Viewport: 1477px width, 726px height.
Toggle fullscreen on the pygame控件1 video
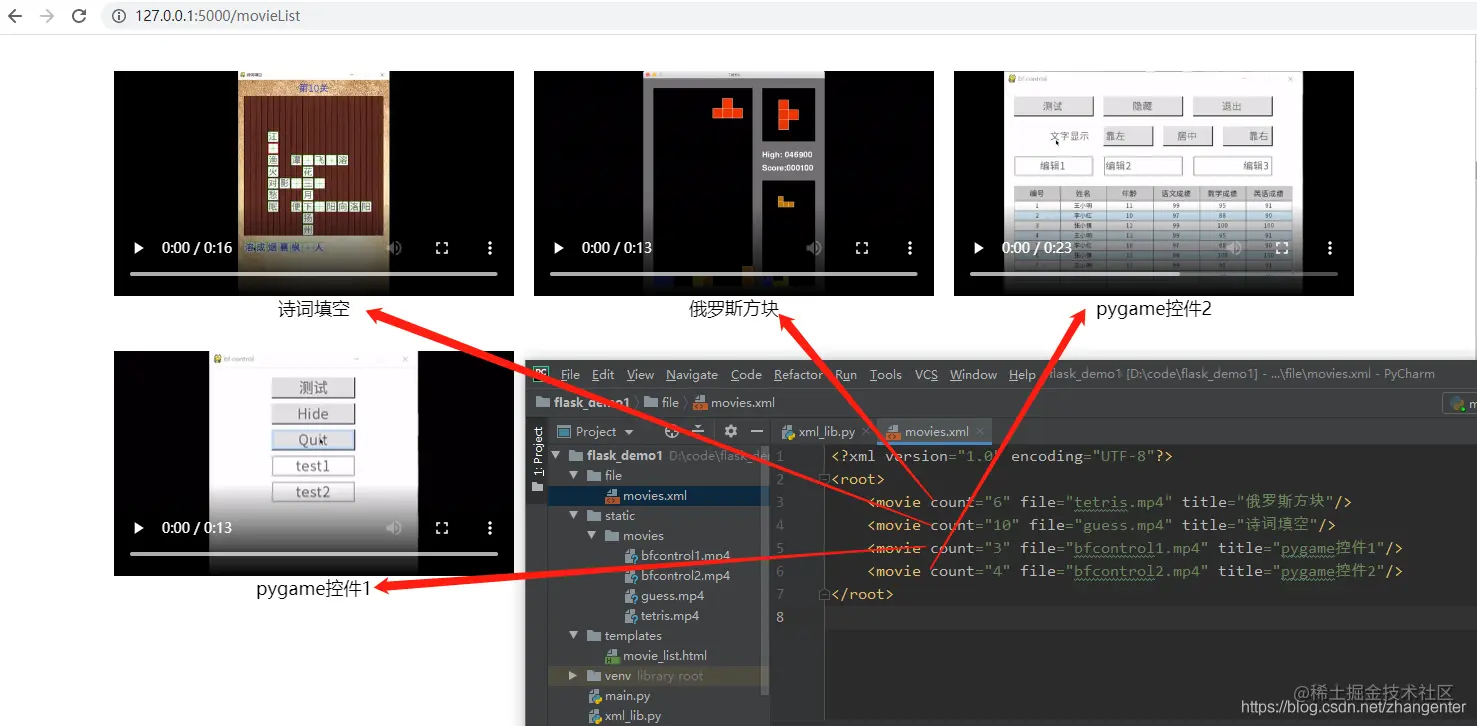tap(442, 528)
